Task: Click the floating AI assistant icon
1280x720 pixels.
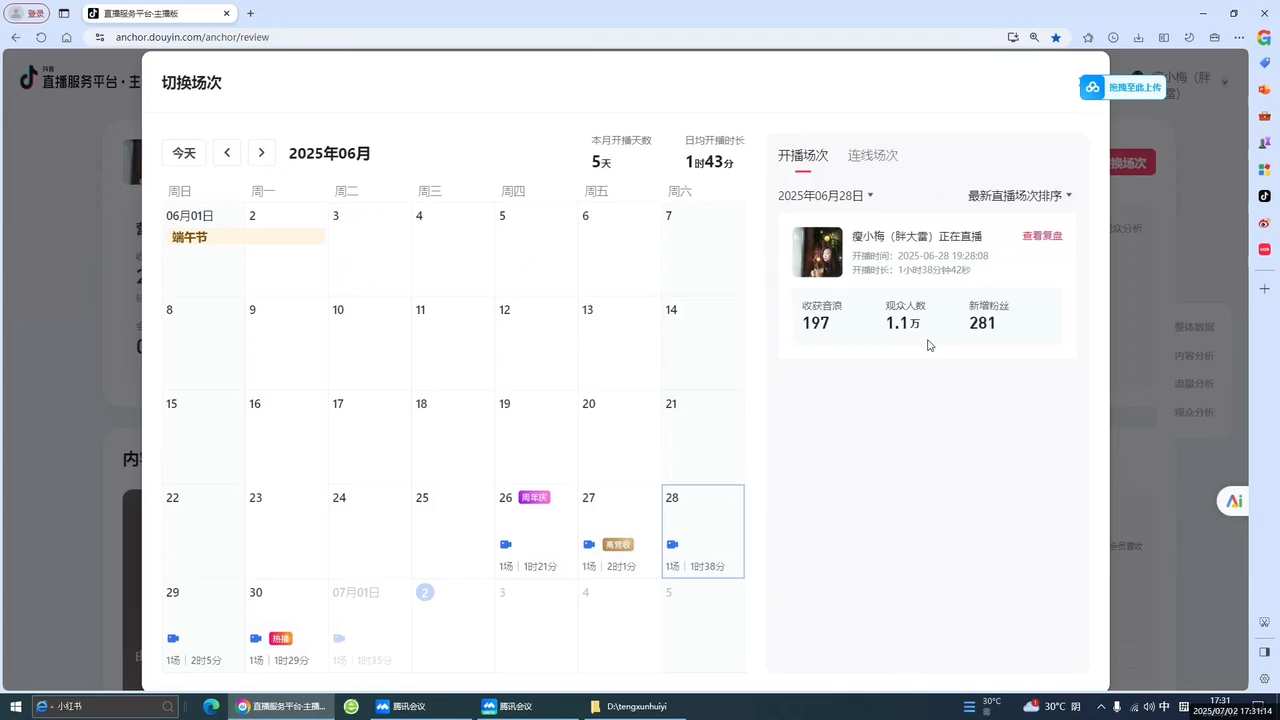Action: point(1233,501)
